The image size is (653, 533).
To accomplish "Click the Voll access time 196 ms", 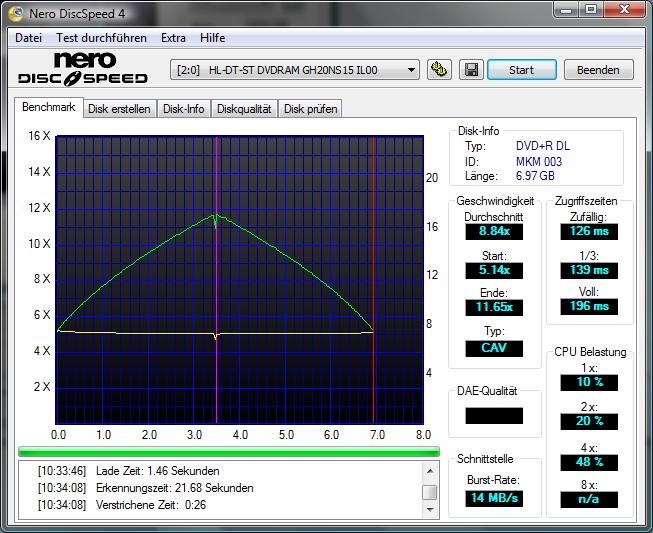I will 589,306.
